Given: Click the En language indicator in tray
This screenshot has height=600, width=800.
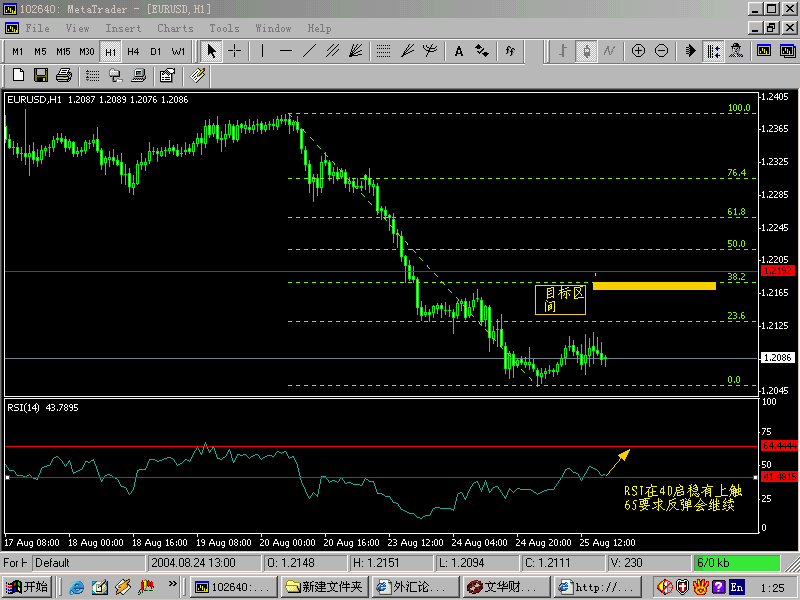Looking at the screenshot, I should (736, 587).
